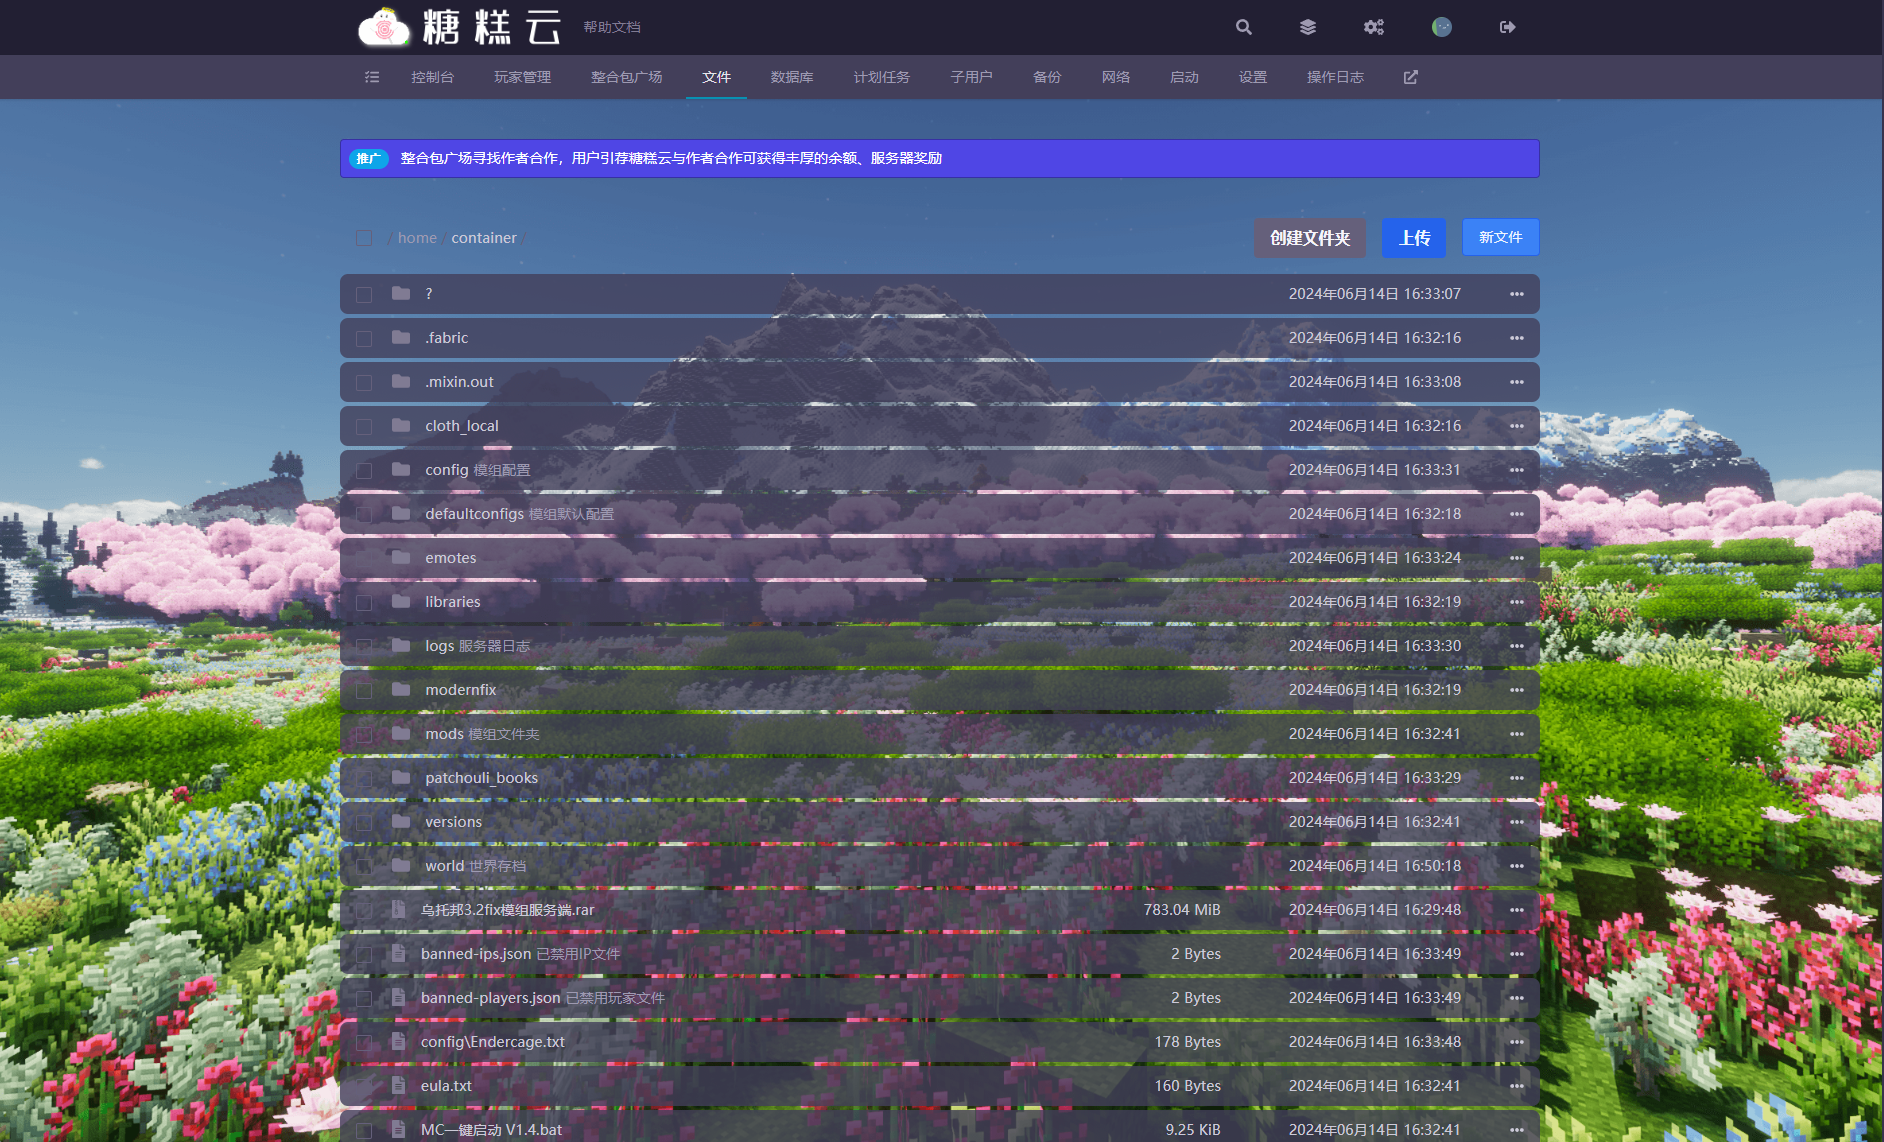
Task: Click the list icon left of 控制台
Action: [372, 77]
